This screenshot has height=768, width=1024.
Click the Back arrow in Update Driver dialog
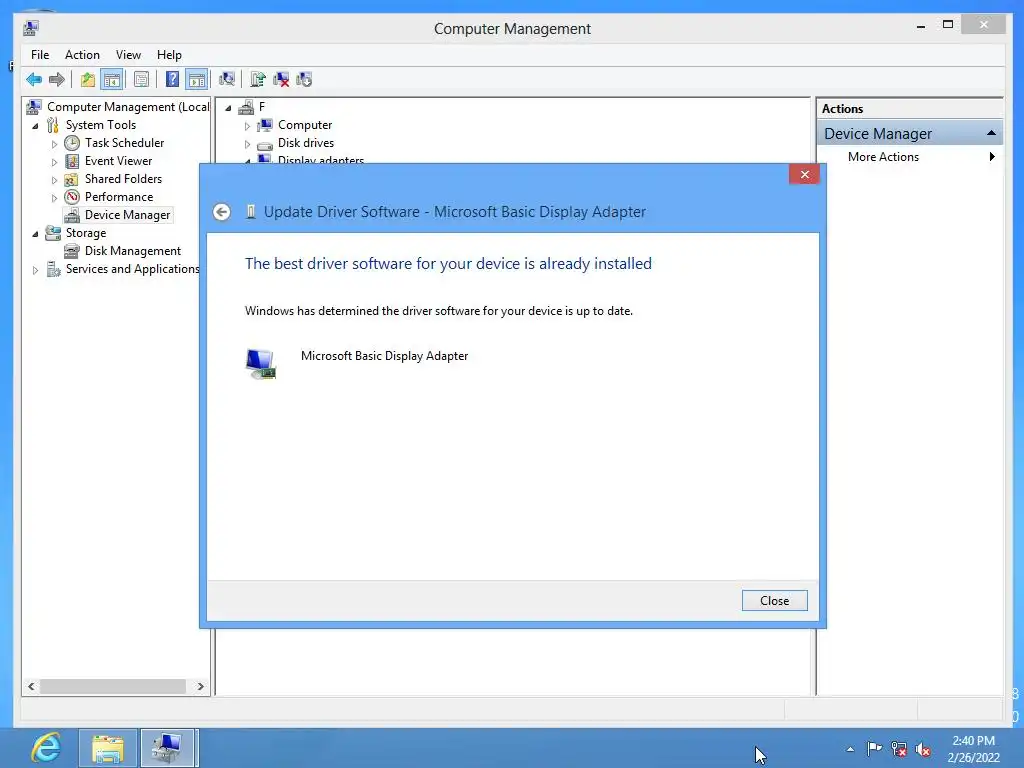[222, 212]
